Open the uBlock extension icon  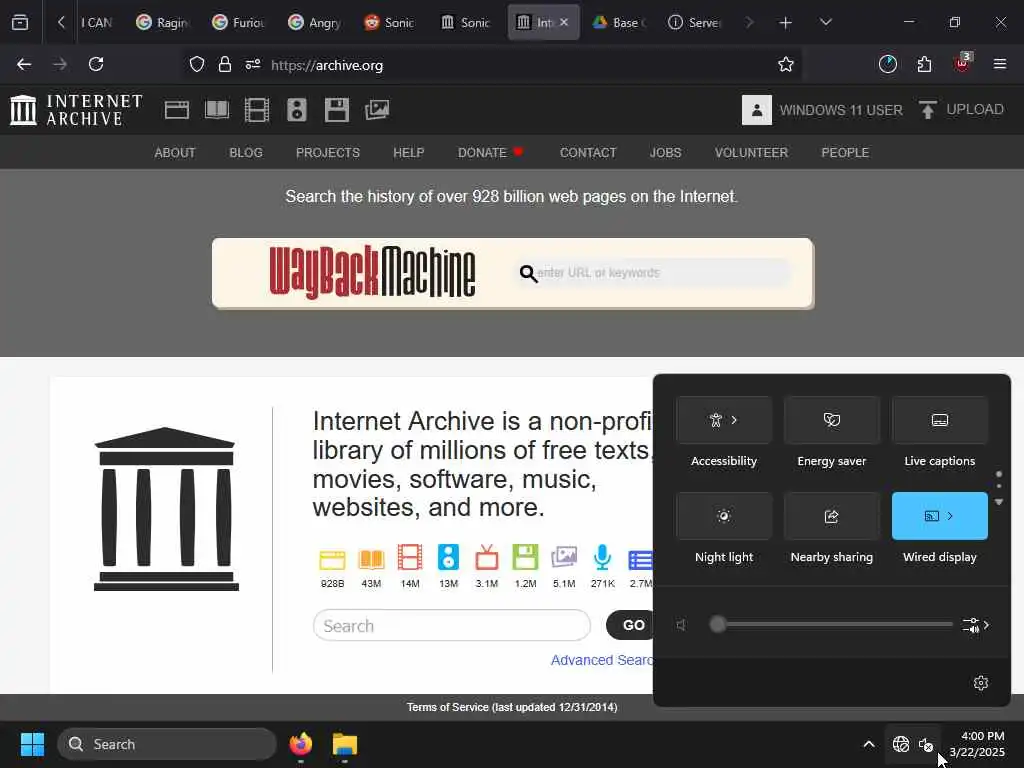pyautogui.click(x=962, y=63)
